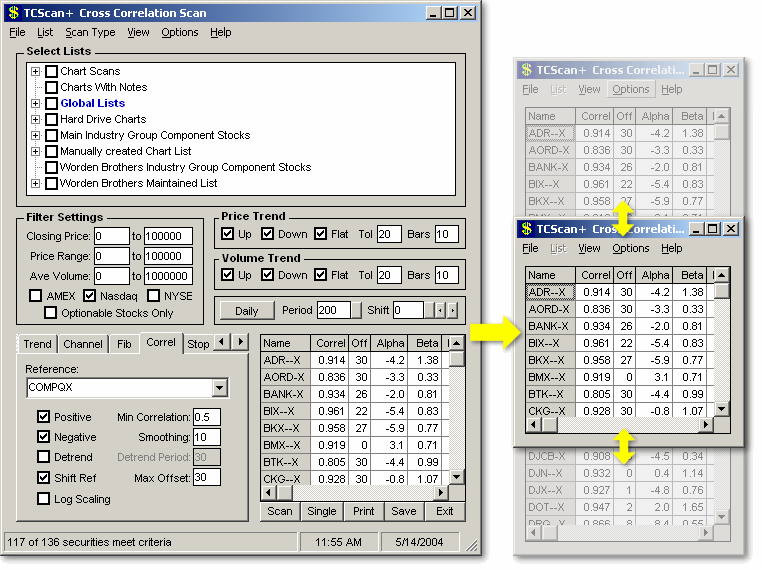The height and width of the screenshot is (569, 762).
Task: Click the Min Correlation input field
Action: click(x=207, y=417)
